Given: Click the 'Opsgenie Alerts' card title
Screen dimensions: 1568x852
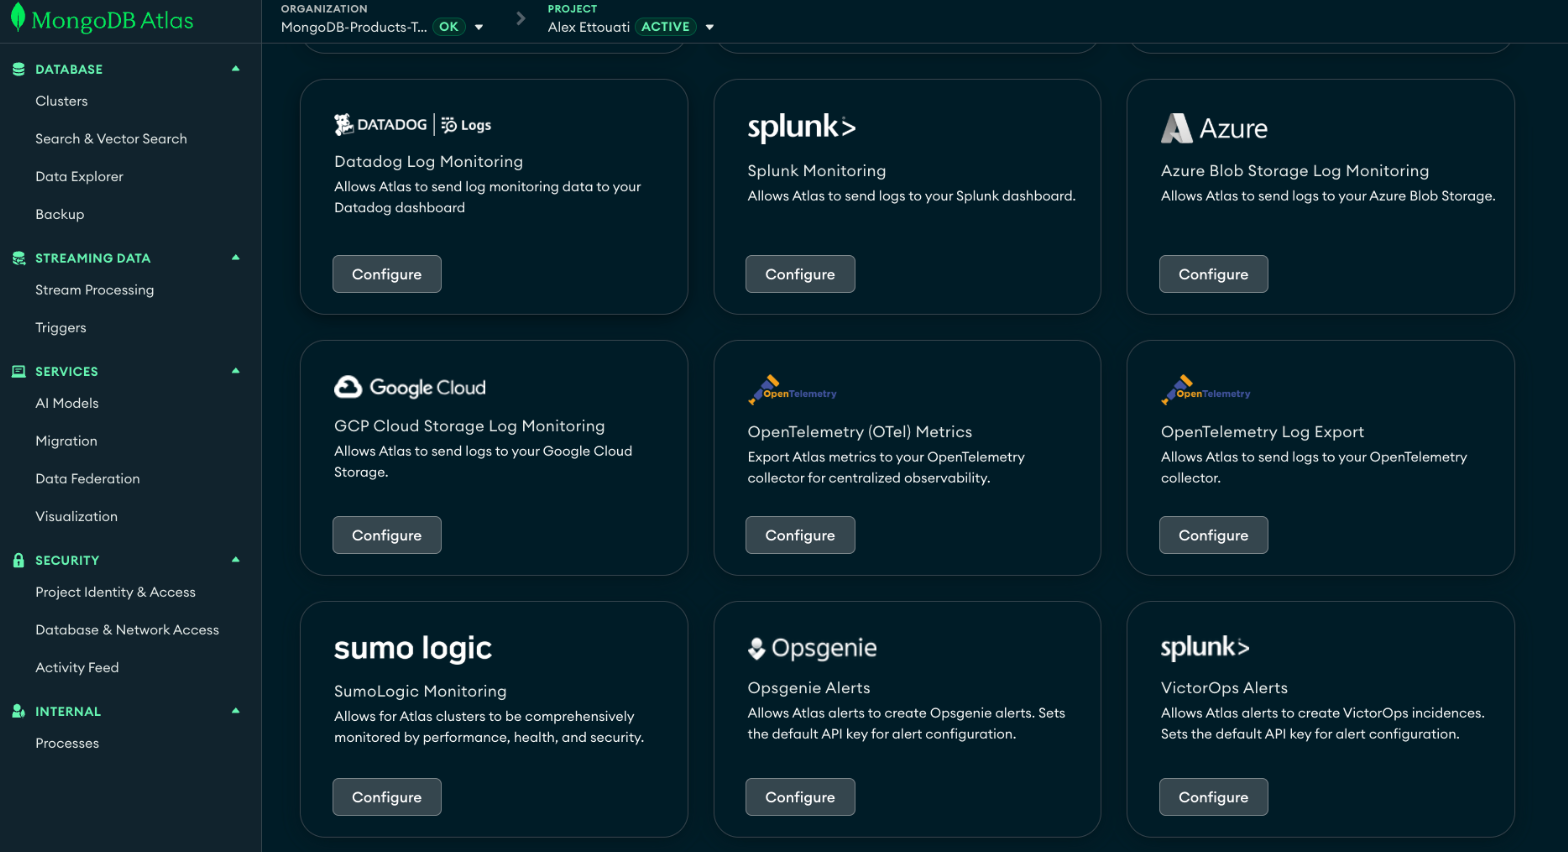Looking at the screenshot, I should click(809, 688).
